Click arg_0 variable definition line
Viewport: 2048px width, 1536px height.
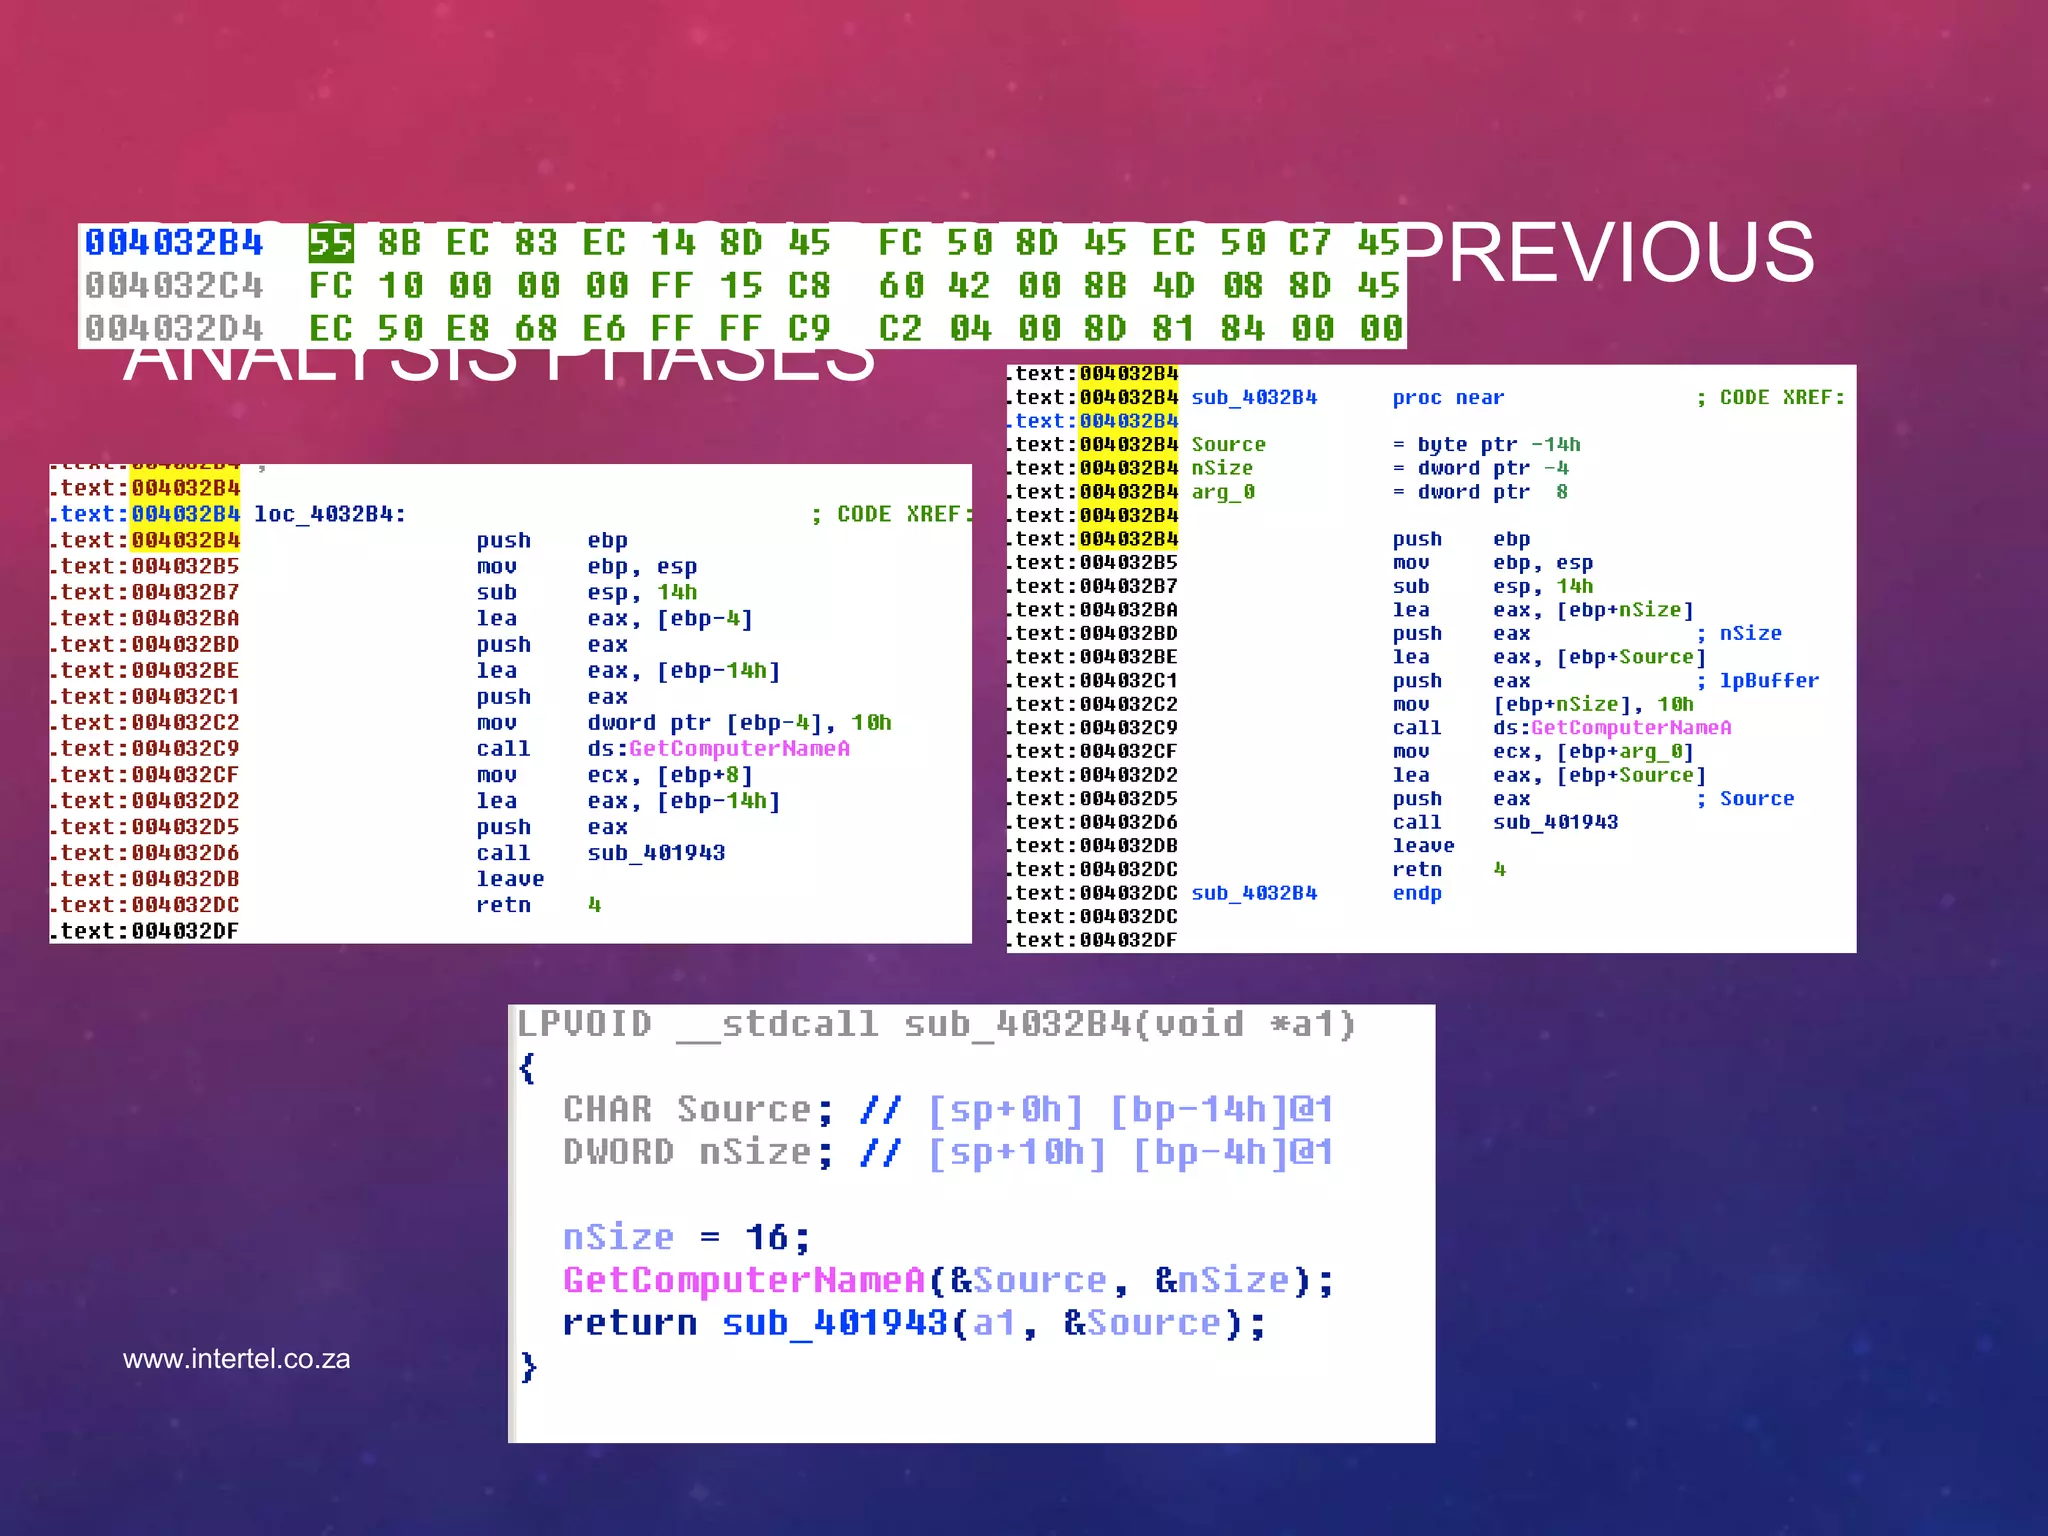click(x=1223, y=492)
